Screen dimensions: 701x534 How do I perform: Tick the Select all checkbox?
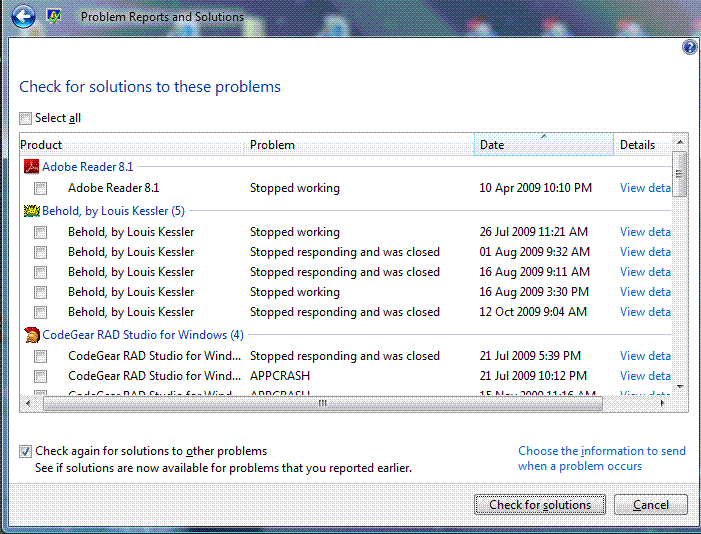25,118
